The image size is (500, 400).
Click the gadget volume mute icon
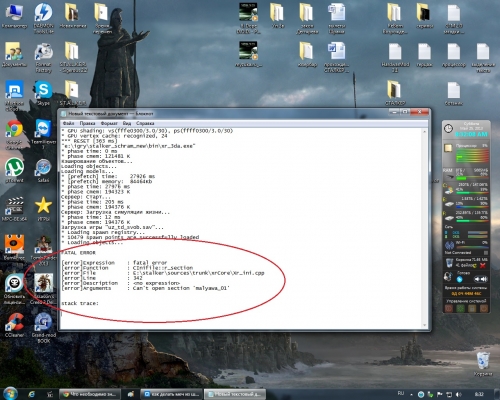(481, 279)
